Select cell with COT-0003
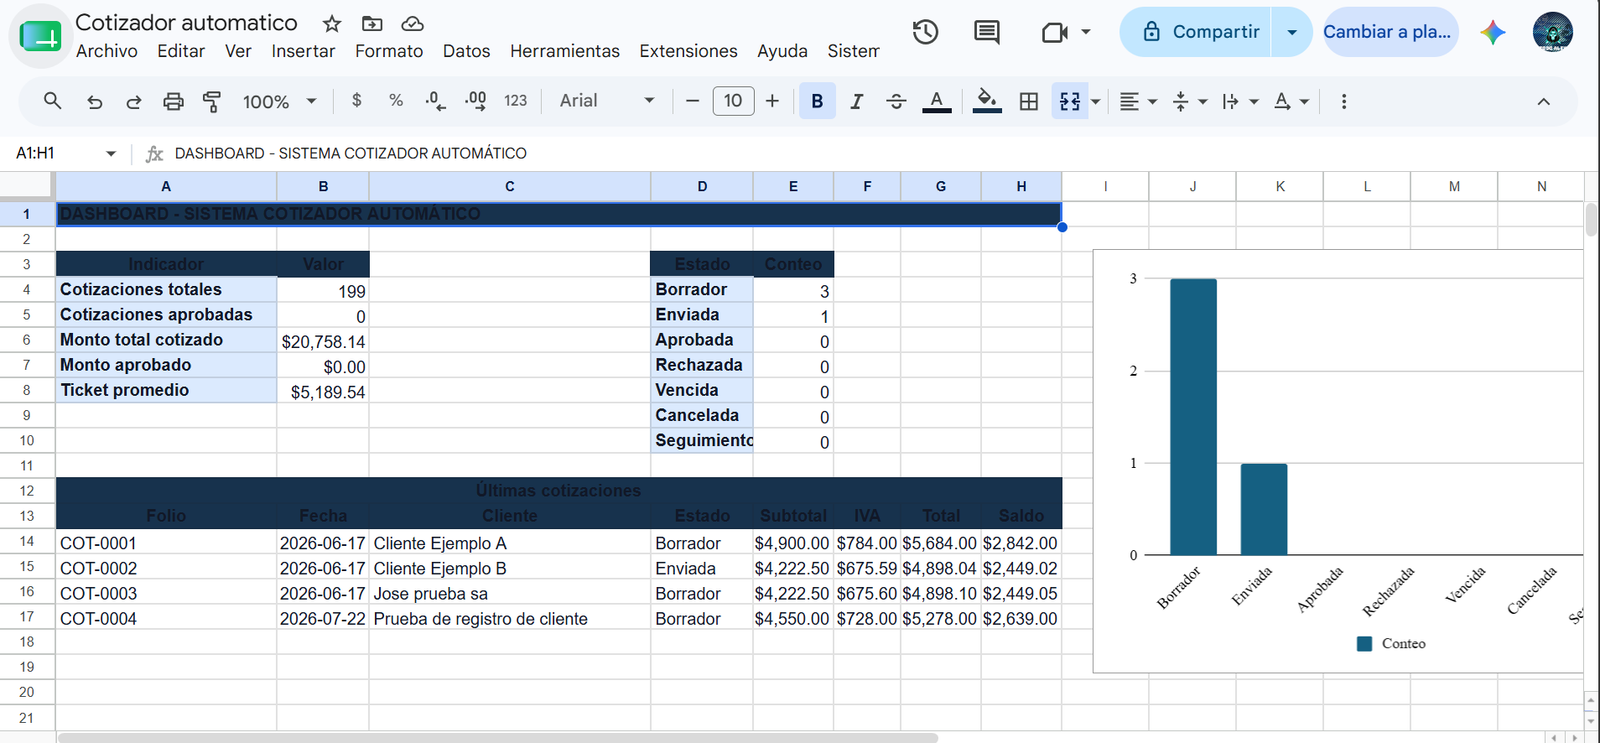 click(166, 593)
